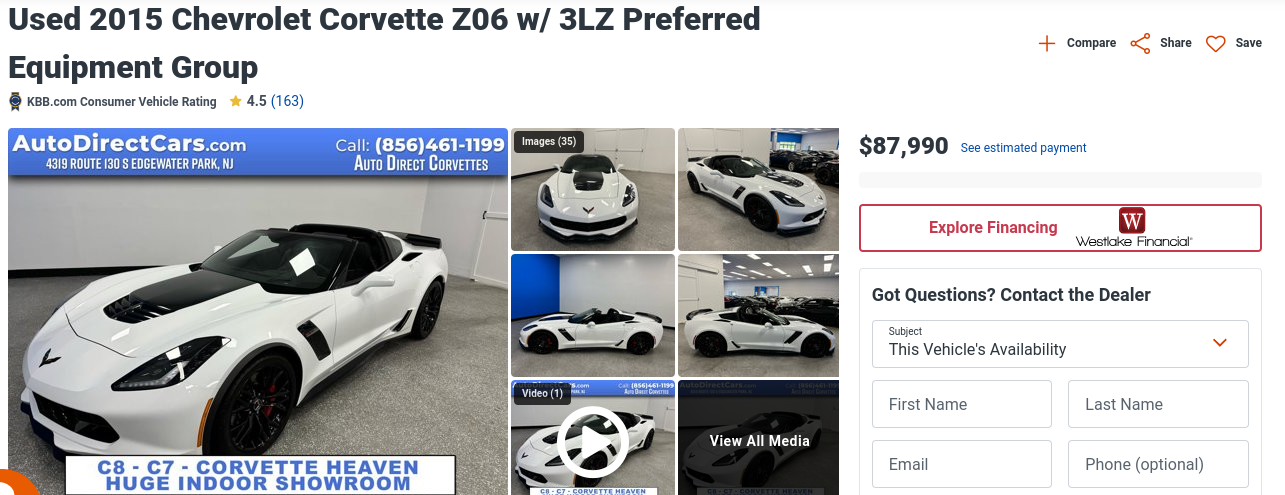Screen dimensions: 1285x495
Task: Click the Save heart icon
Action: coord(1215,43)
